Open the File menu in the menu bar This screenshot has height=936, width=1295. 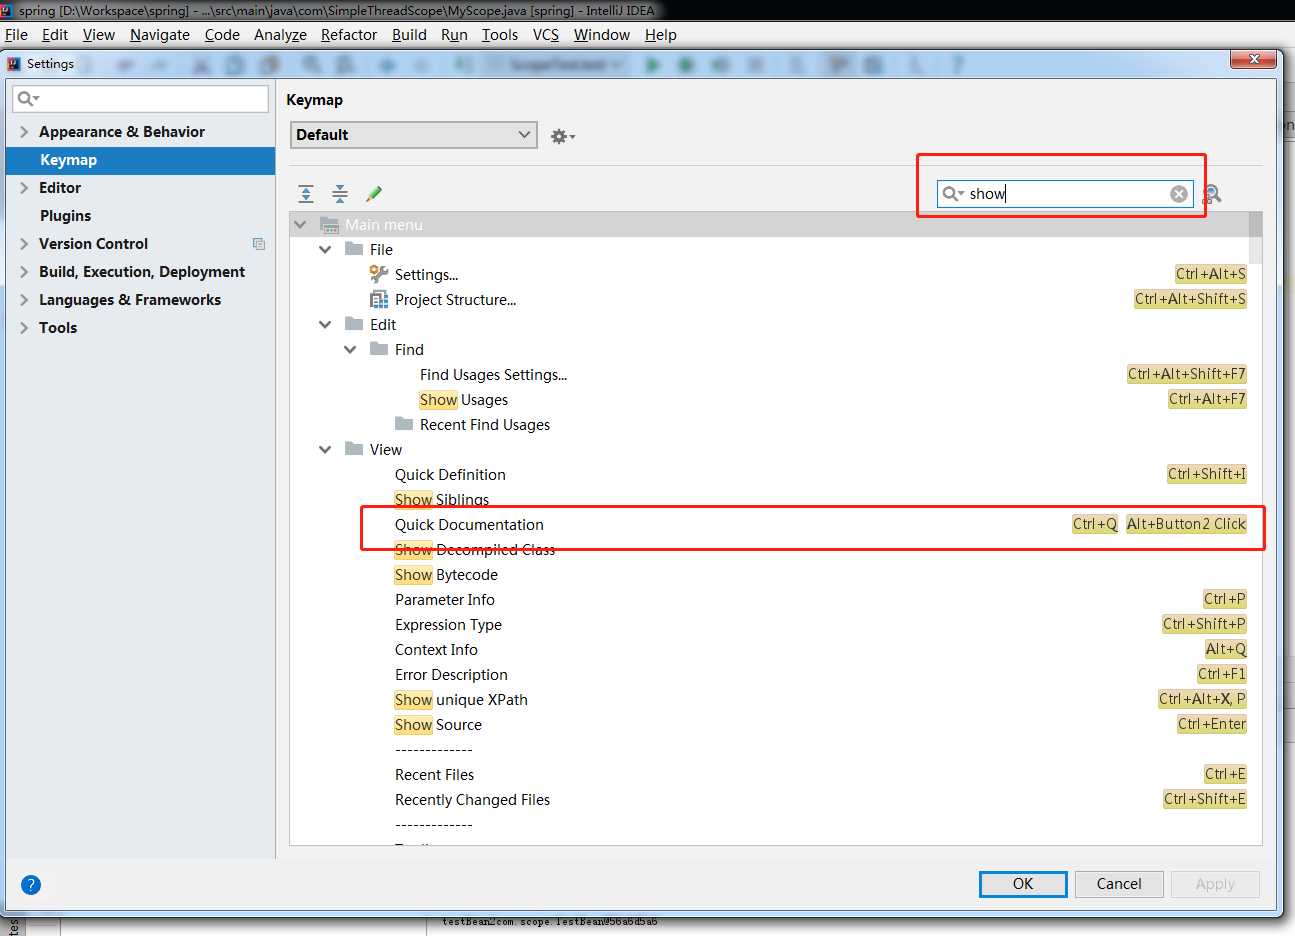[16, 34]
